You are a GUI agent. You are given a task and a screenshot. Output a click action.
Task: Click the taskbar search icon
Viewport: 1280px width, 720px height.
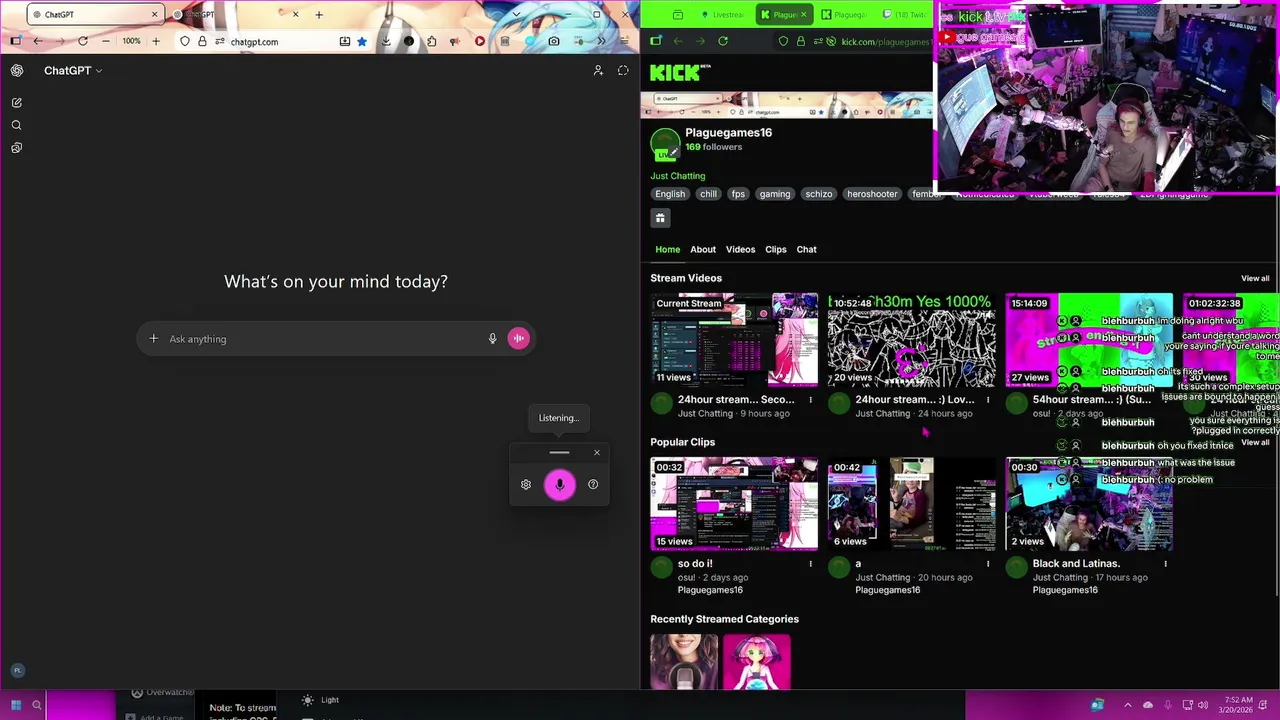coord(37,705)
